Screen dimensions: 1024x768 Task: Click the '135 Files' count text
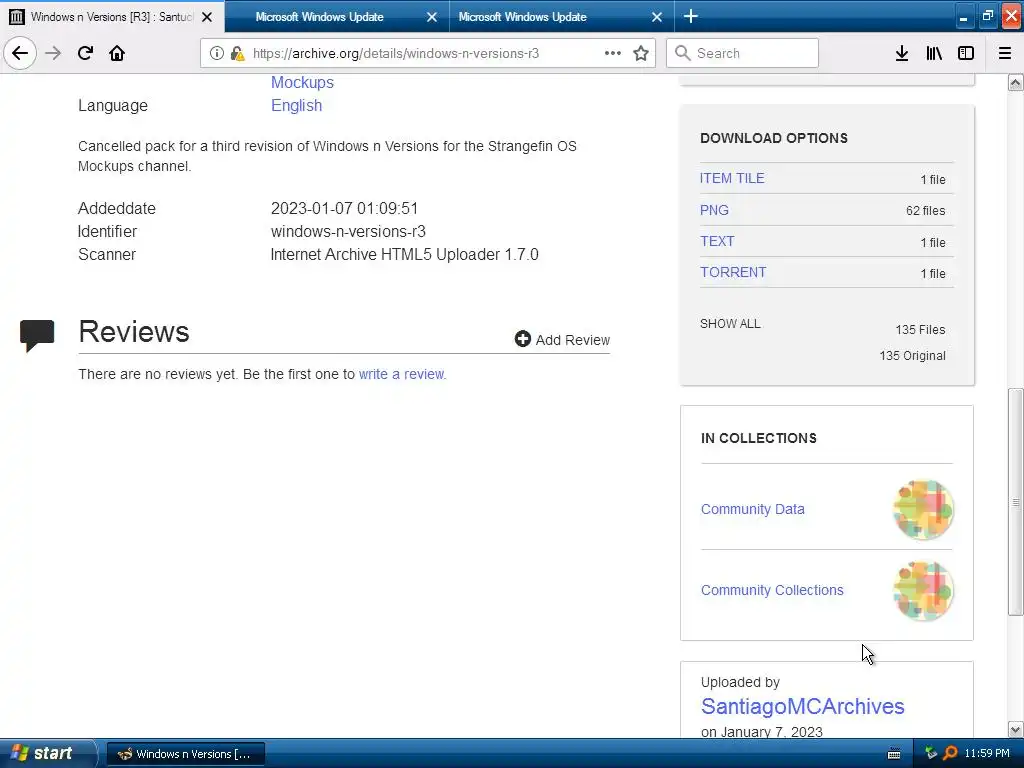(x=920, y=330)
